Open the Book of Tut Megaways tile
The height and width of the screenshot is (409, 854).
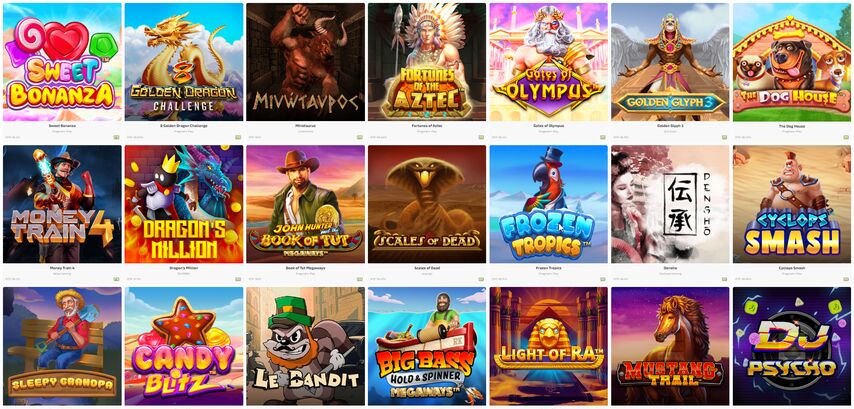[306, 204]
